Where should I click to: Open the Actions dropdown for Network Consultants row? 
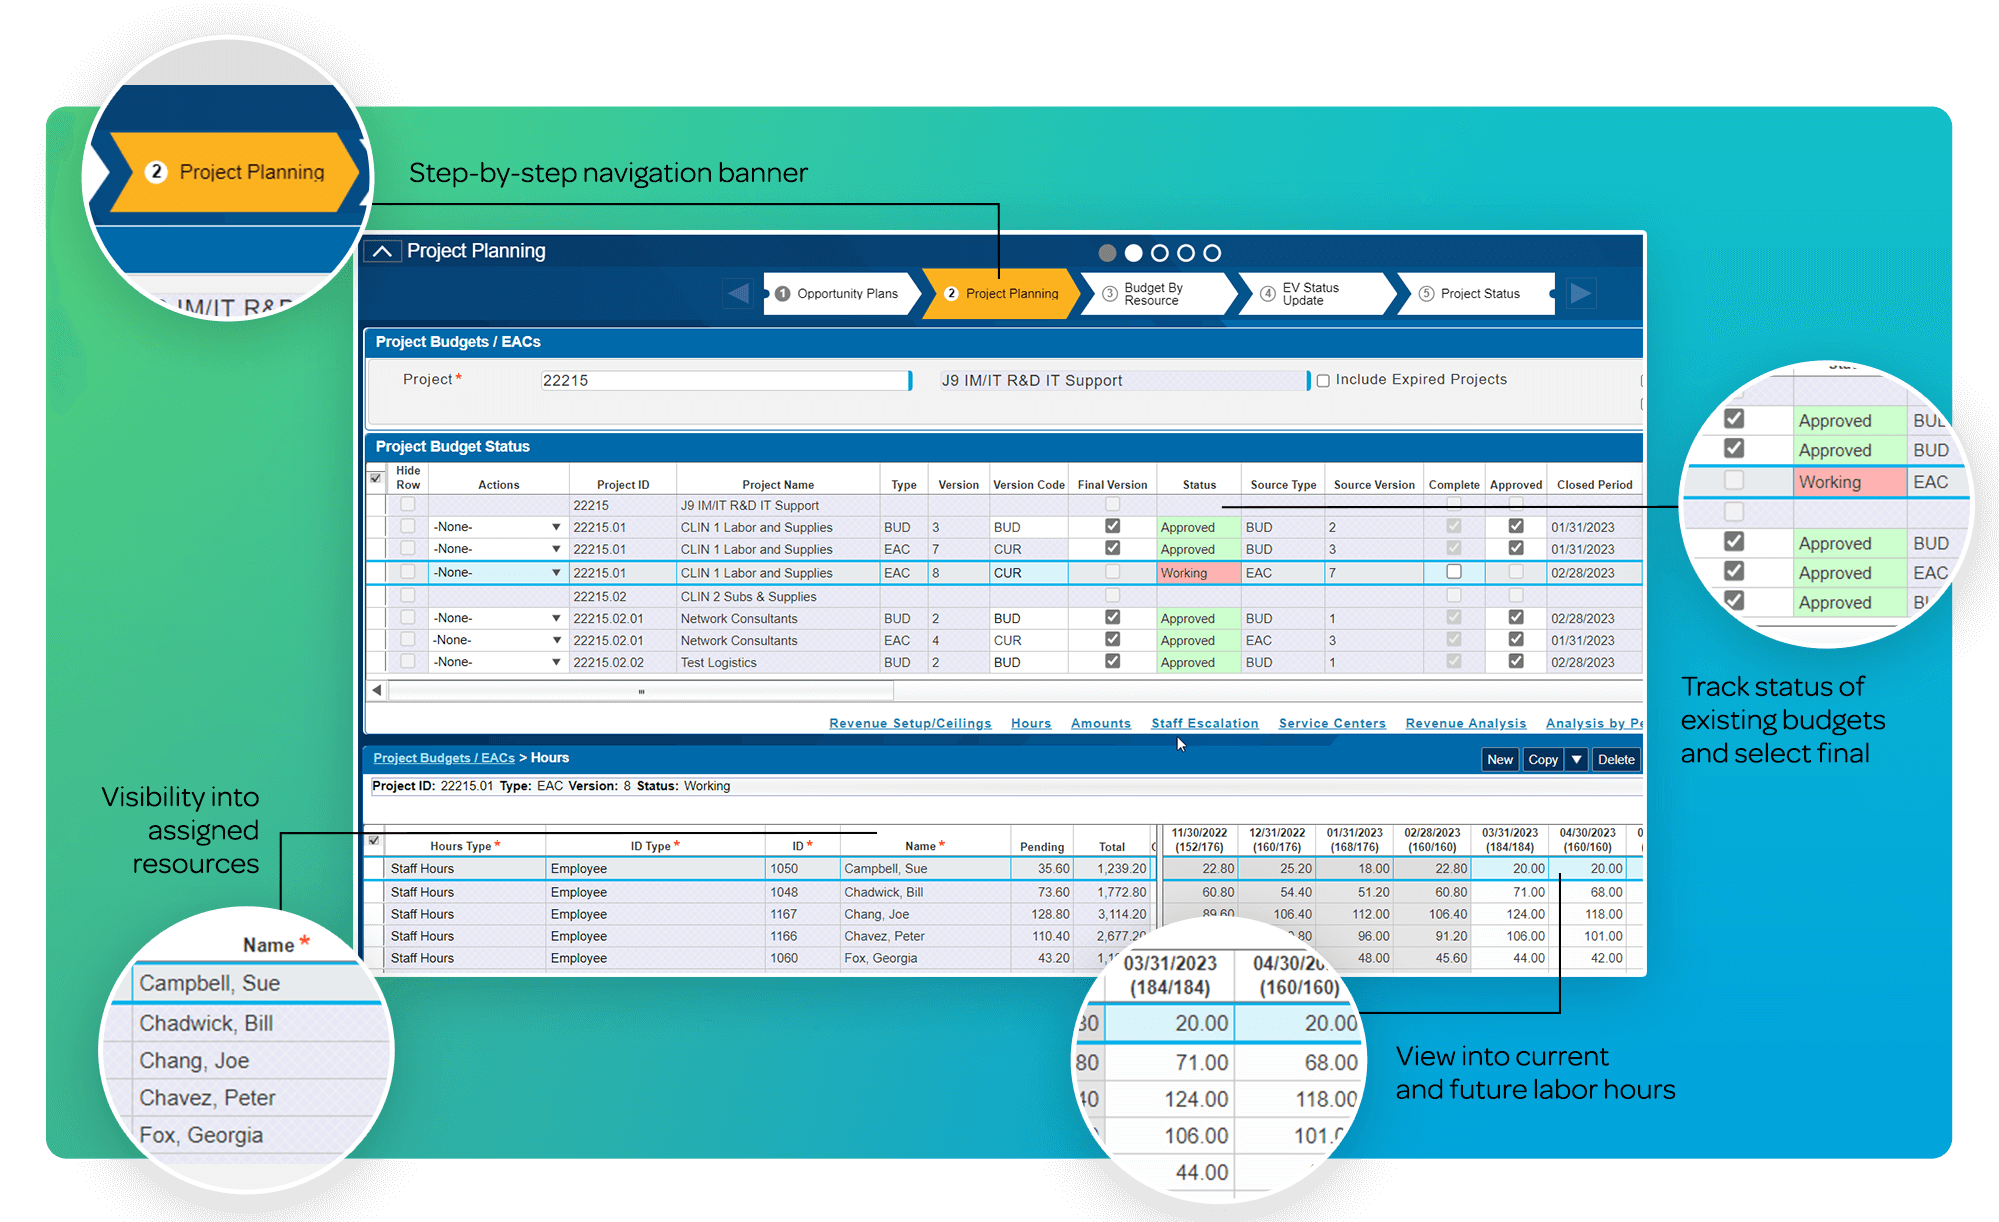coord(556,617)
